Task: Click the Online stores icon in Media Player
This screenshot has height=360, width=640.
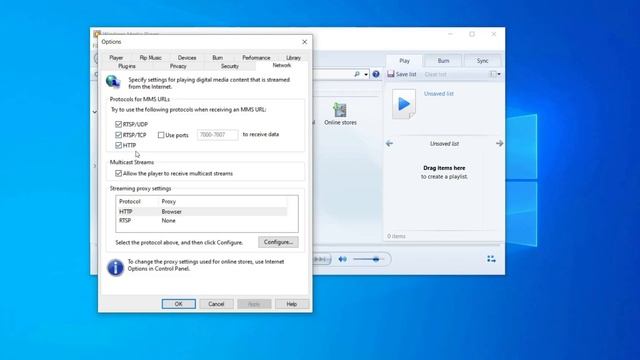Action: [x=340, y=110]
